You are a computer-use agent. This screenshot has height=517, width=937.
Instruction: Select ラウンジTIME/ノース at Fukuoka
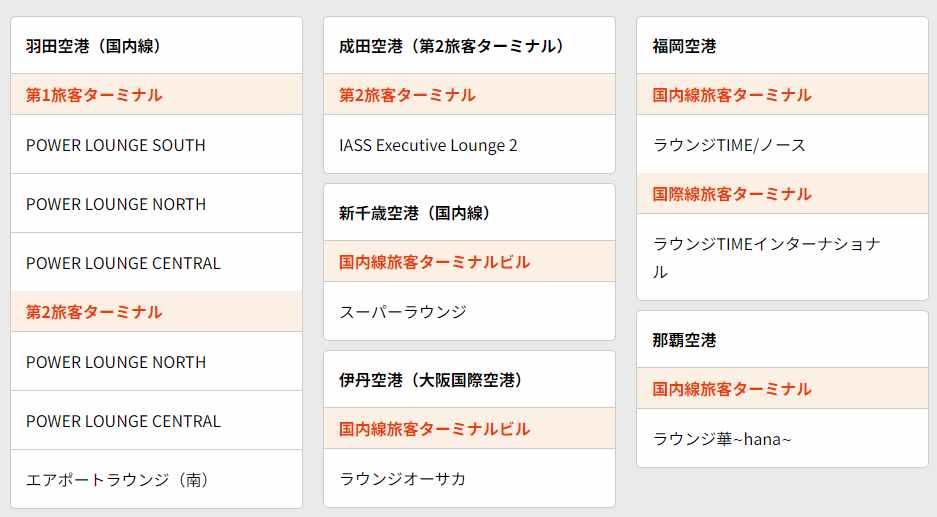coord(729,145)
